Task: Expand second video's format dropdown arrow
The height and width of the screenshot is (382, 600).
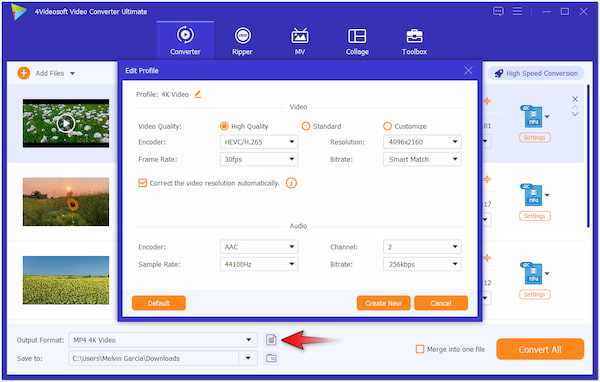Action: pos(547,195)
